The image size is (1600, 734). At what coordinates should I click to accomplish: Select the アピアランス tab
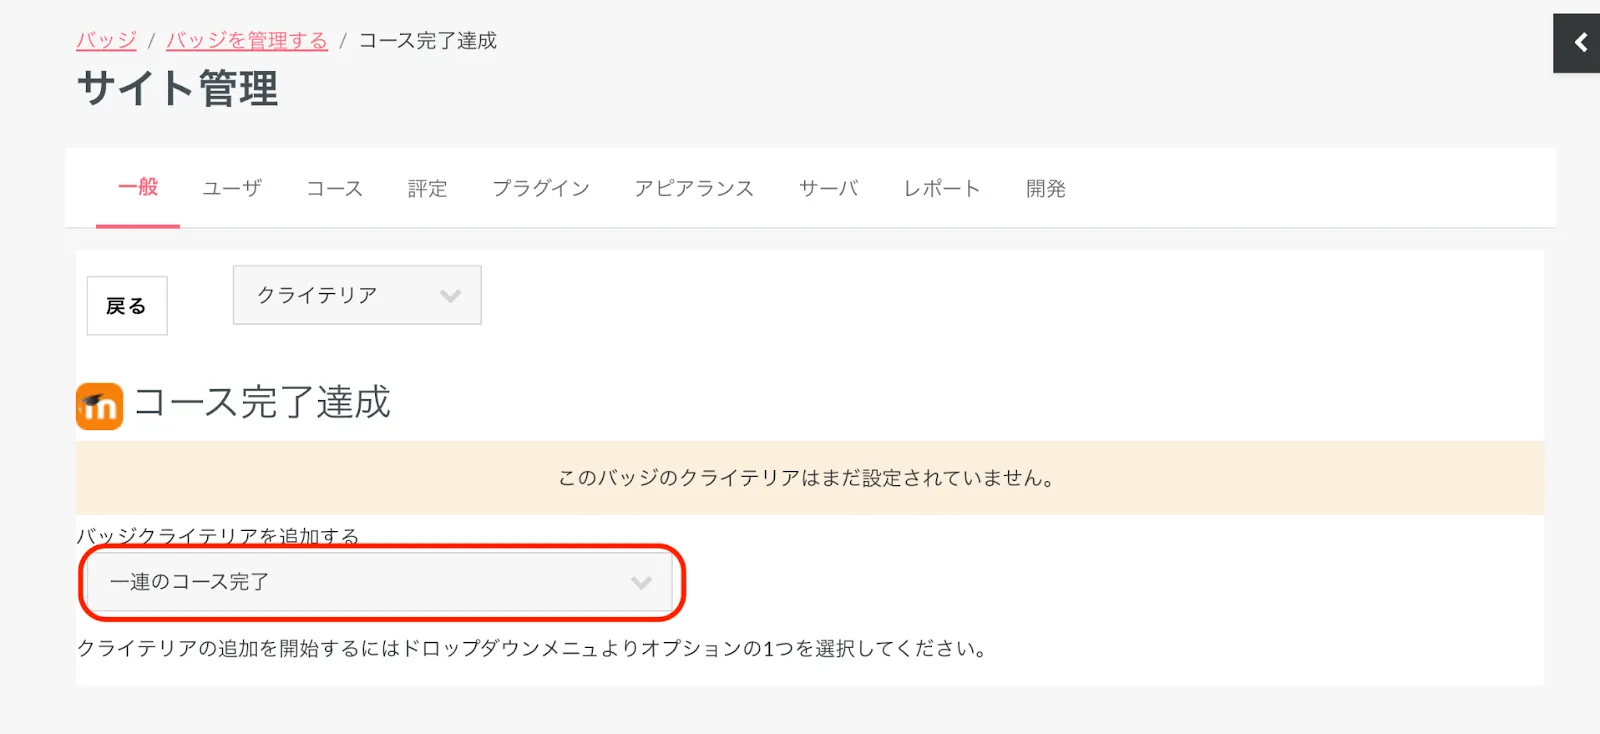click(693, 189)
